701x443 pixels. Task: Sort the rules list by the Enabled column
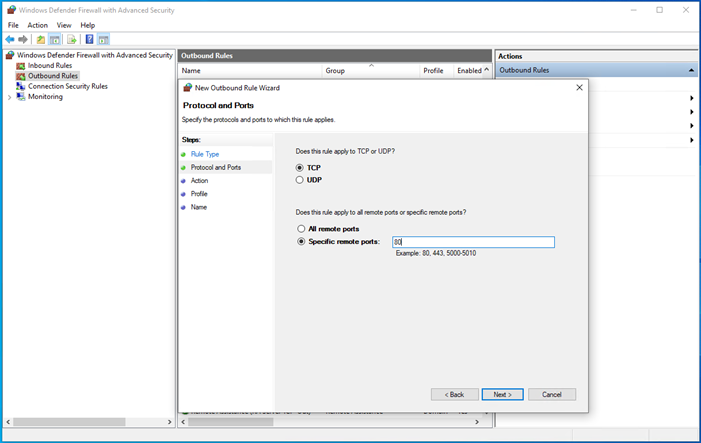(x=469, y=71)
